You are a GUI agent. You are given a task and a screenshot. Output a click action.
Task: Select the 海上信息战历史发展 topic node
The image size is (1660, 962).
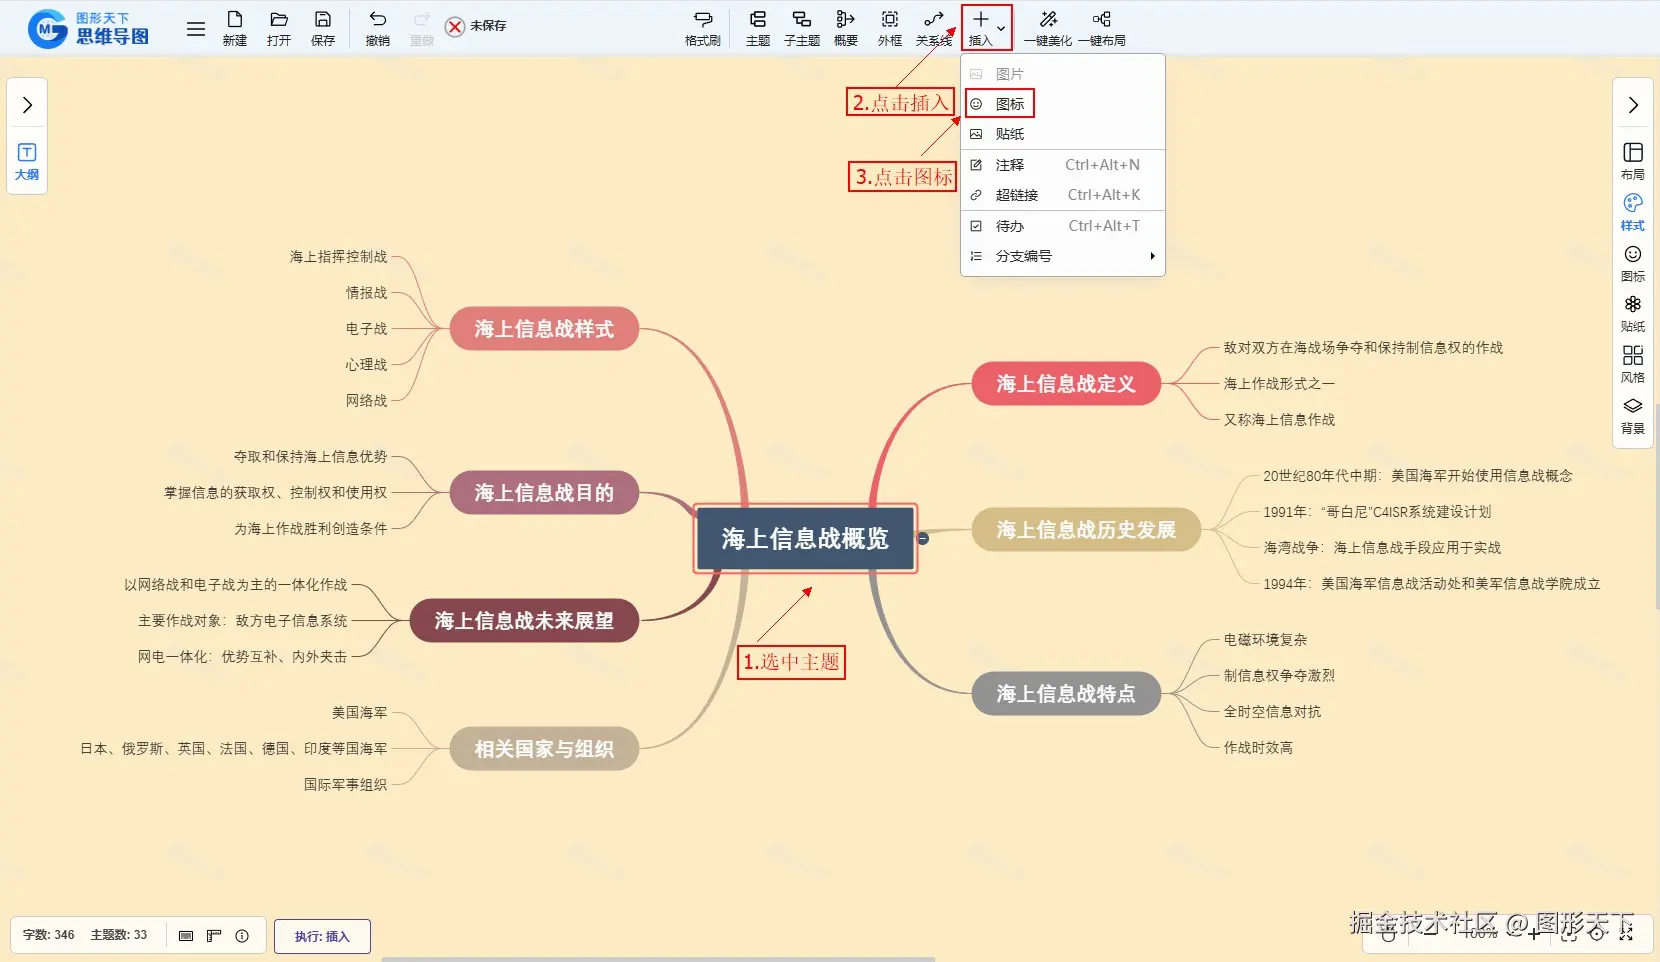coord(1086,530)
